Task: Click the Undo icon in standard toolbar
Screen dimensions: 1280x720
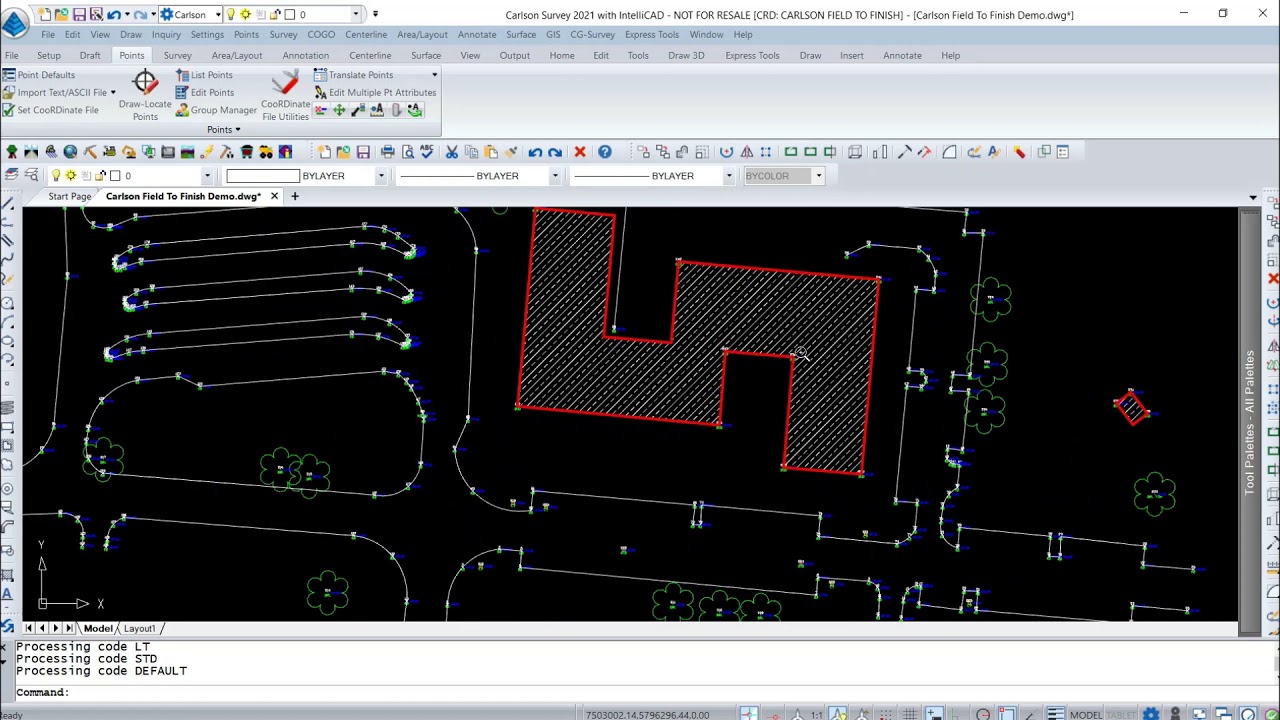Action: 536,152
